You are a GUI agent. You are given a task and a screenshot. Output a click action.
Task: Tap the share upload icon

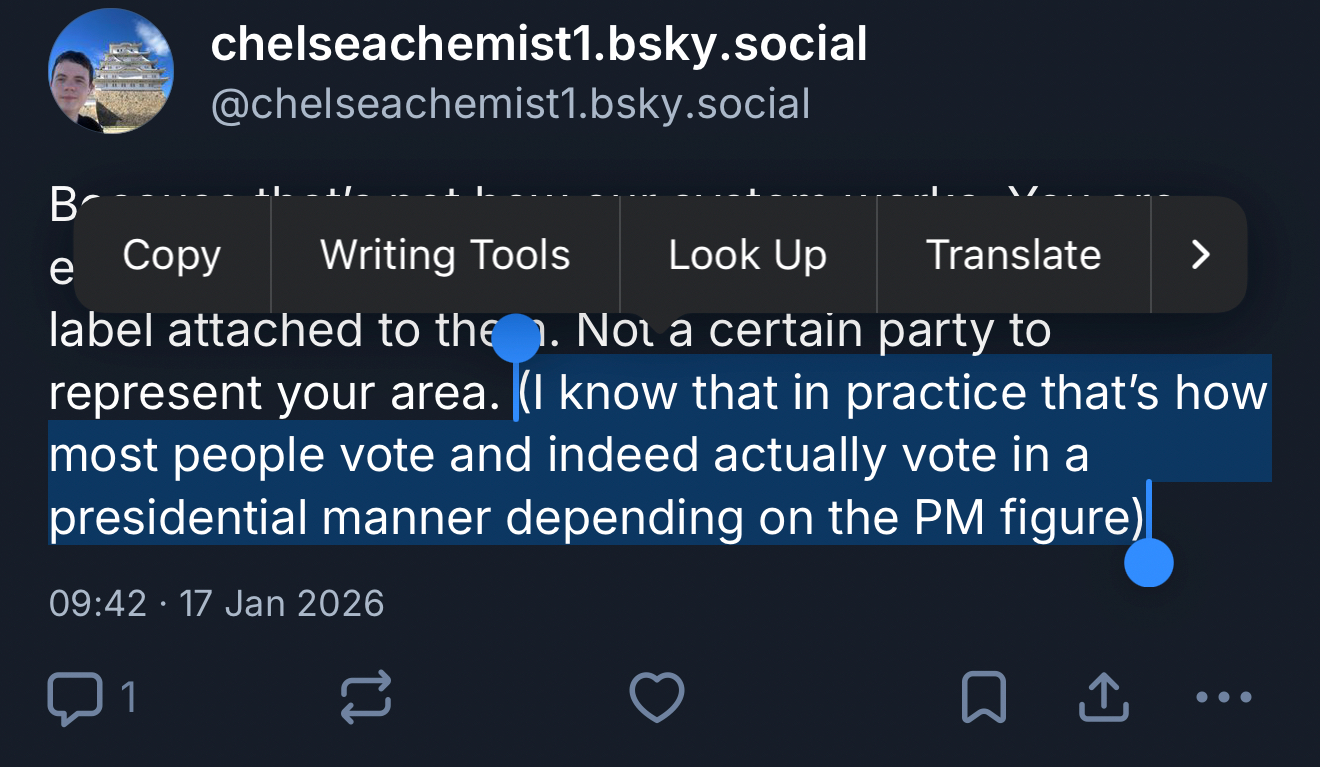coord(1104,697)
